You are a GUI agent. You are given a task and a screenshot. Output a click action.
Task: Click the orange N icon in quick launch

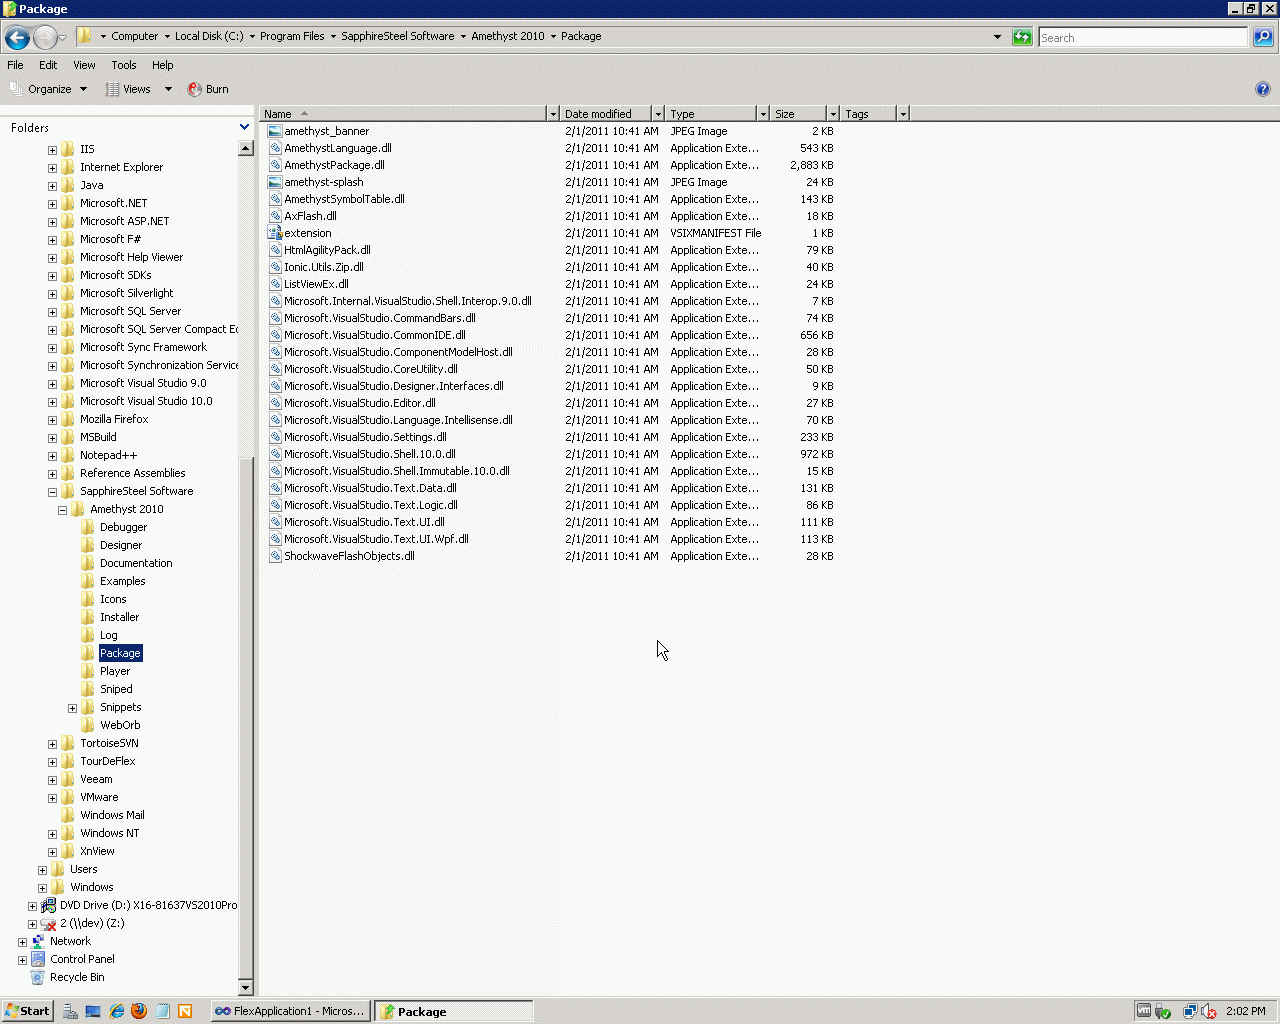pyautogui.click(x=185, y=1011)
